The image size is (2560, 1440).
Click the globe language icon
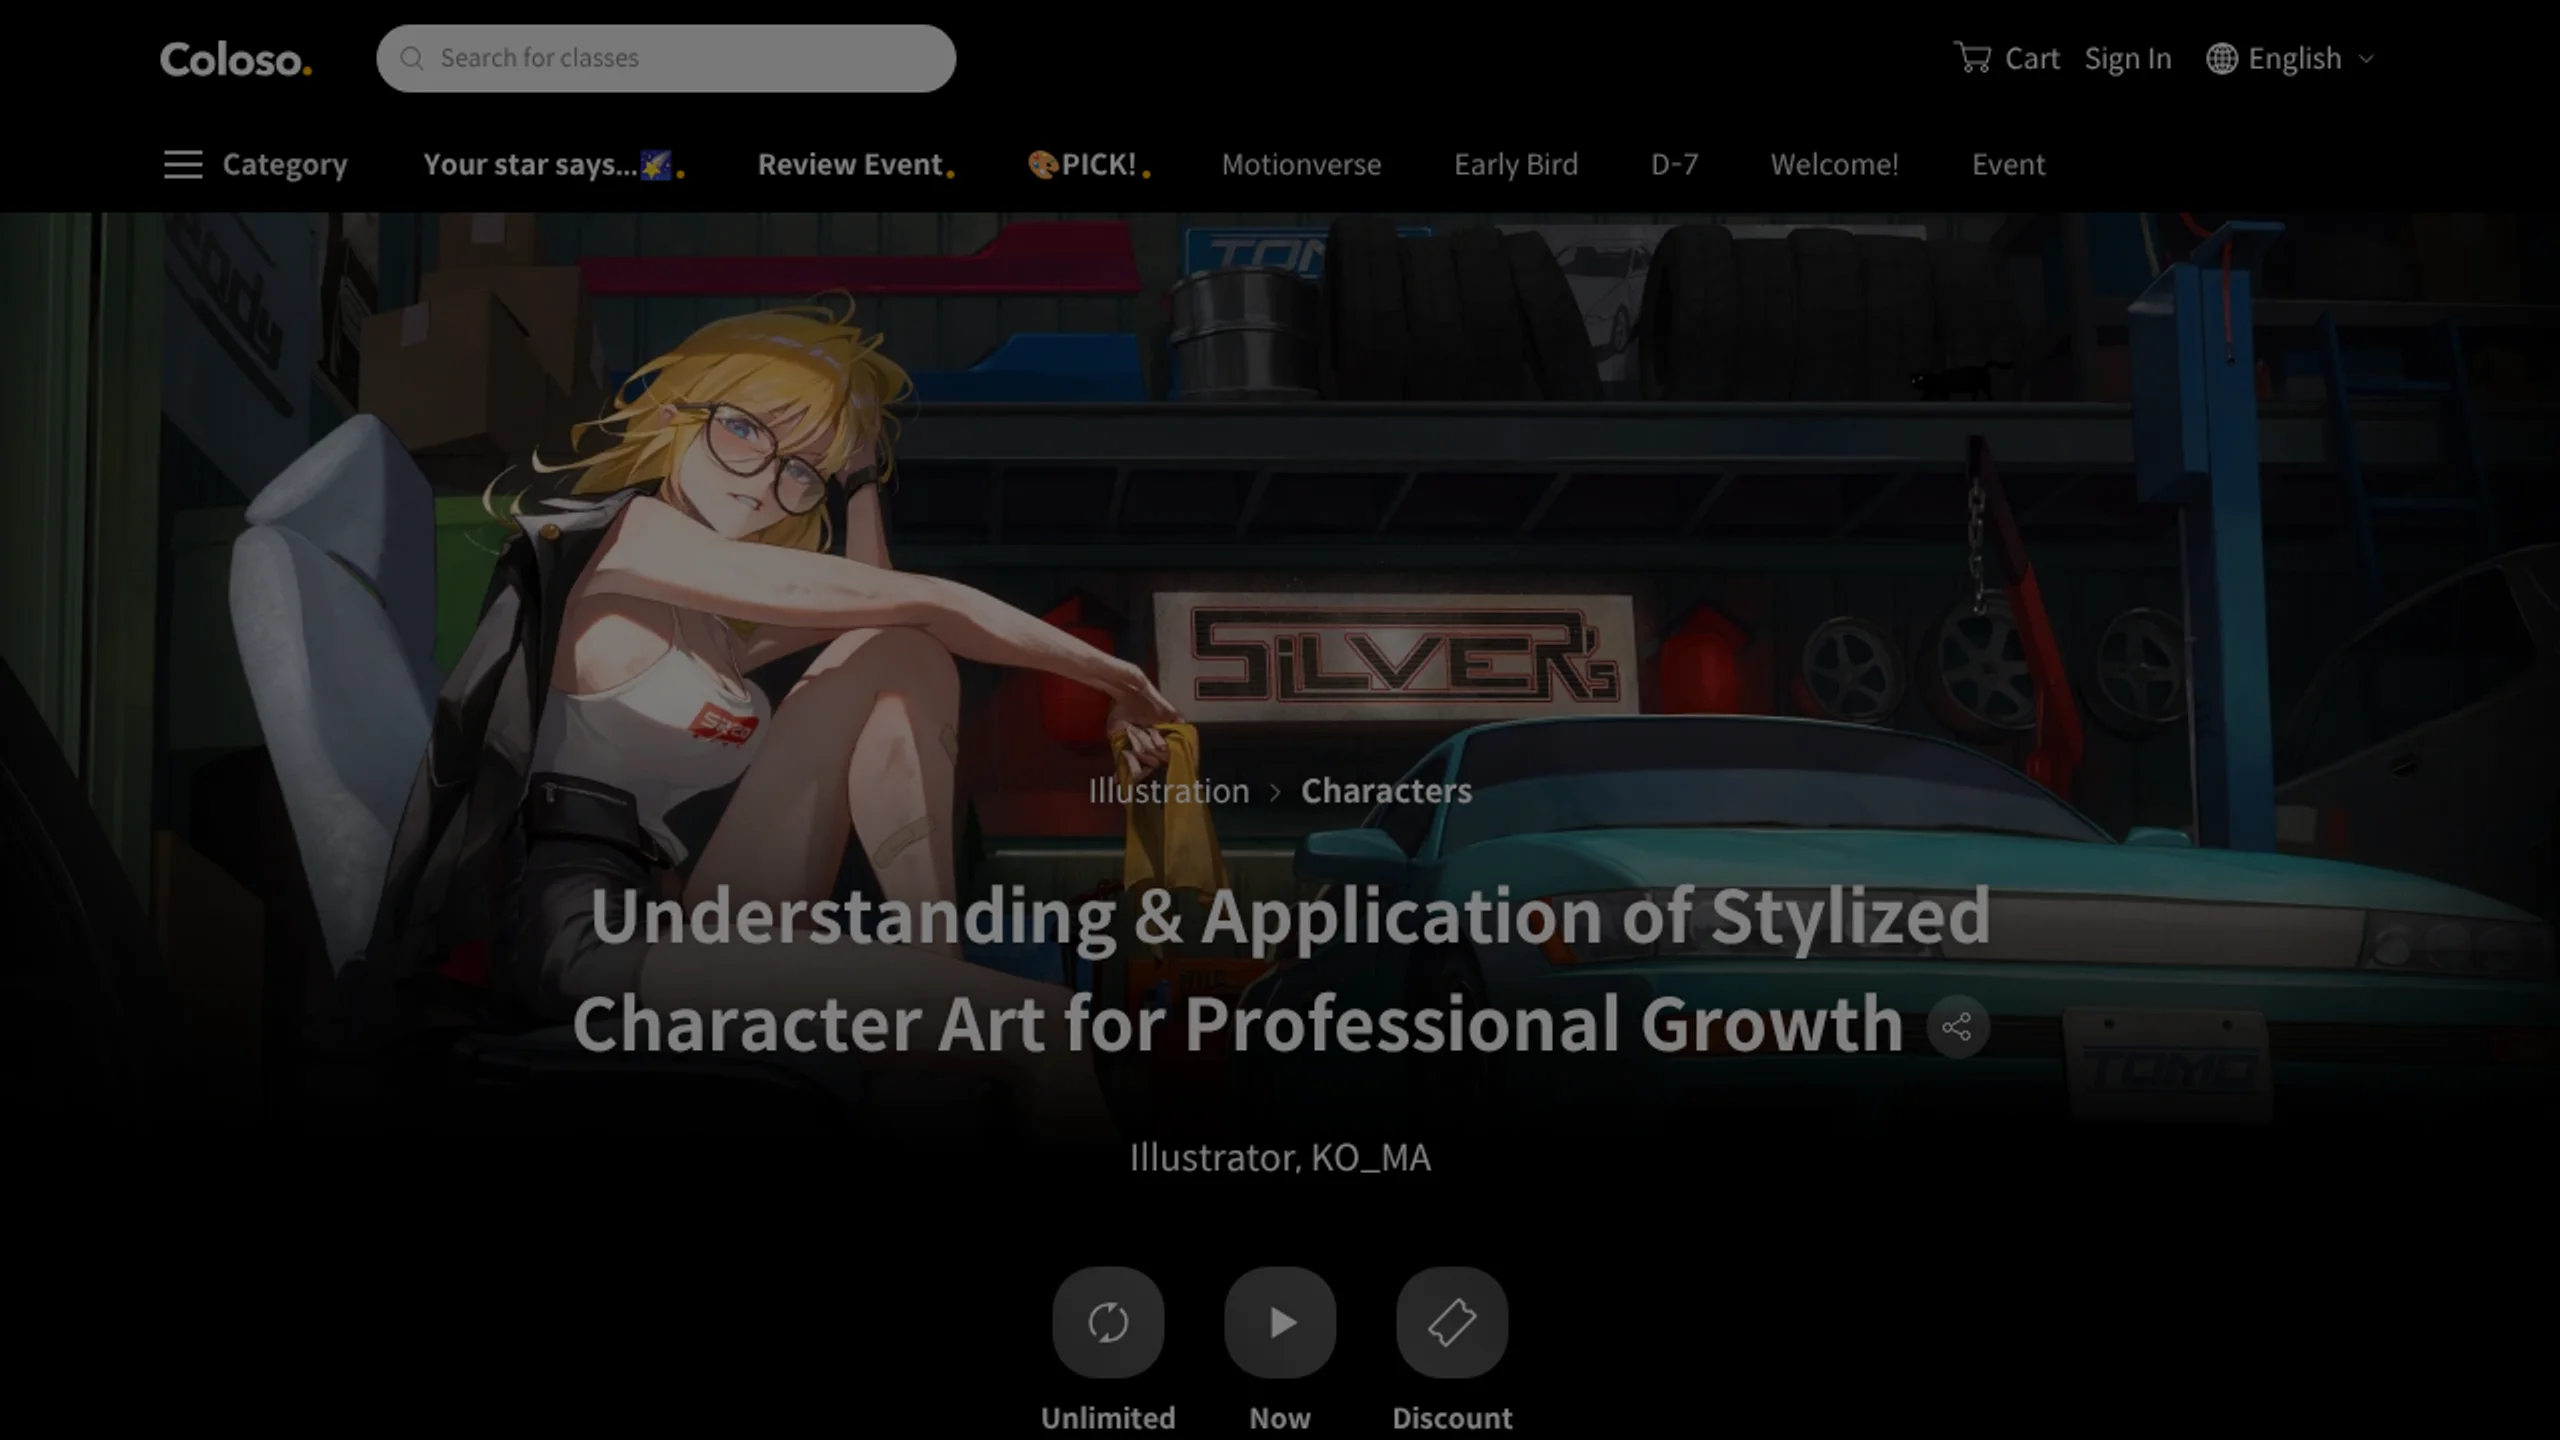click(2221, 58)
